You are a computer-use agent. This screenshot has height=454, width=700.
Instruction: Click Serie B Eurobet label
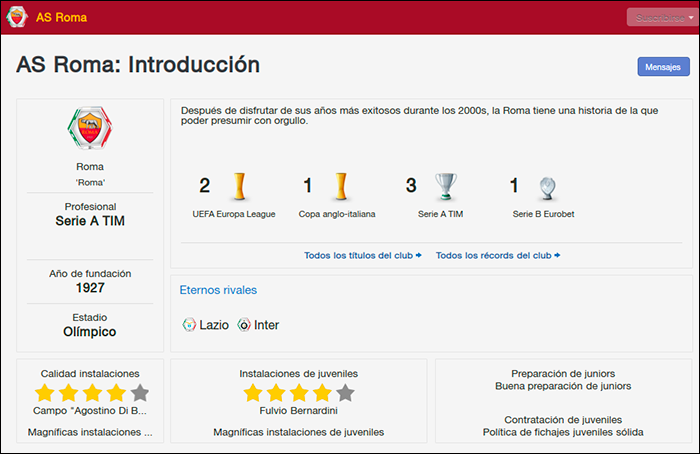coord(543,214)
